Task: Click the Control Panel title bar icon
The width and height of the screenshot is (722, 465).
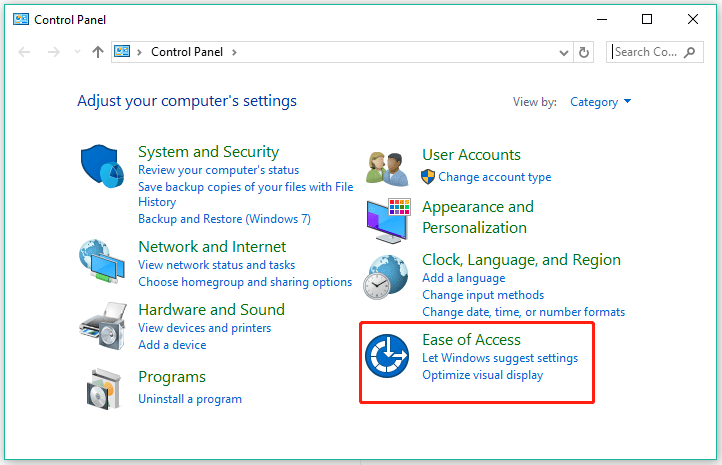Action: tap(21, 19)
